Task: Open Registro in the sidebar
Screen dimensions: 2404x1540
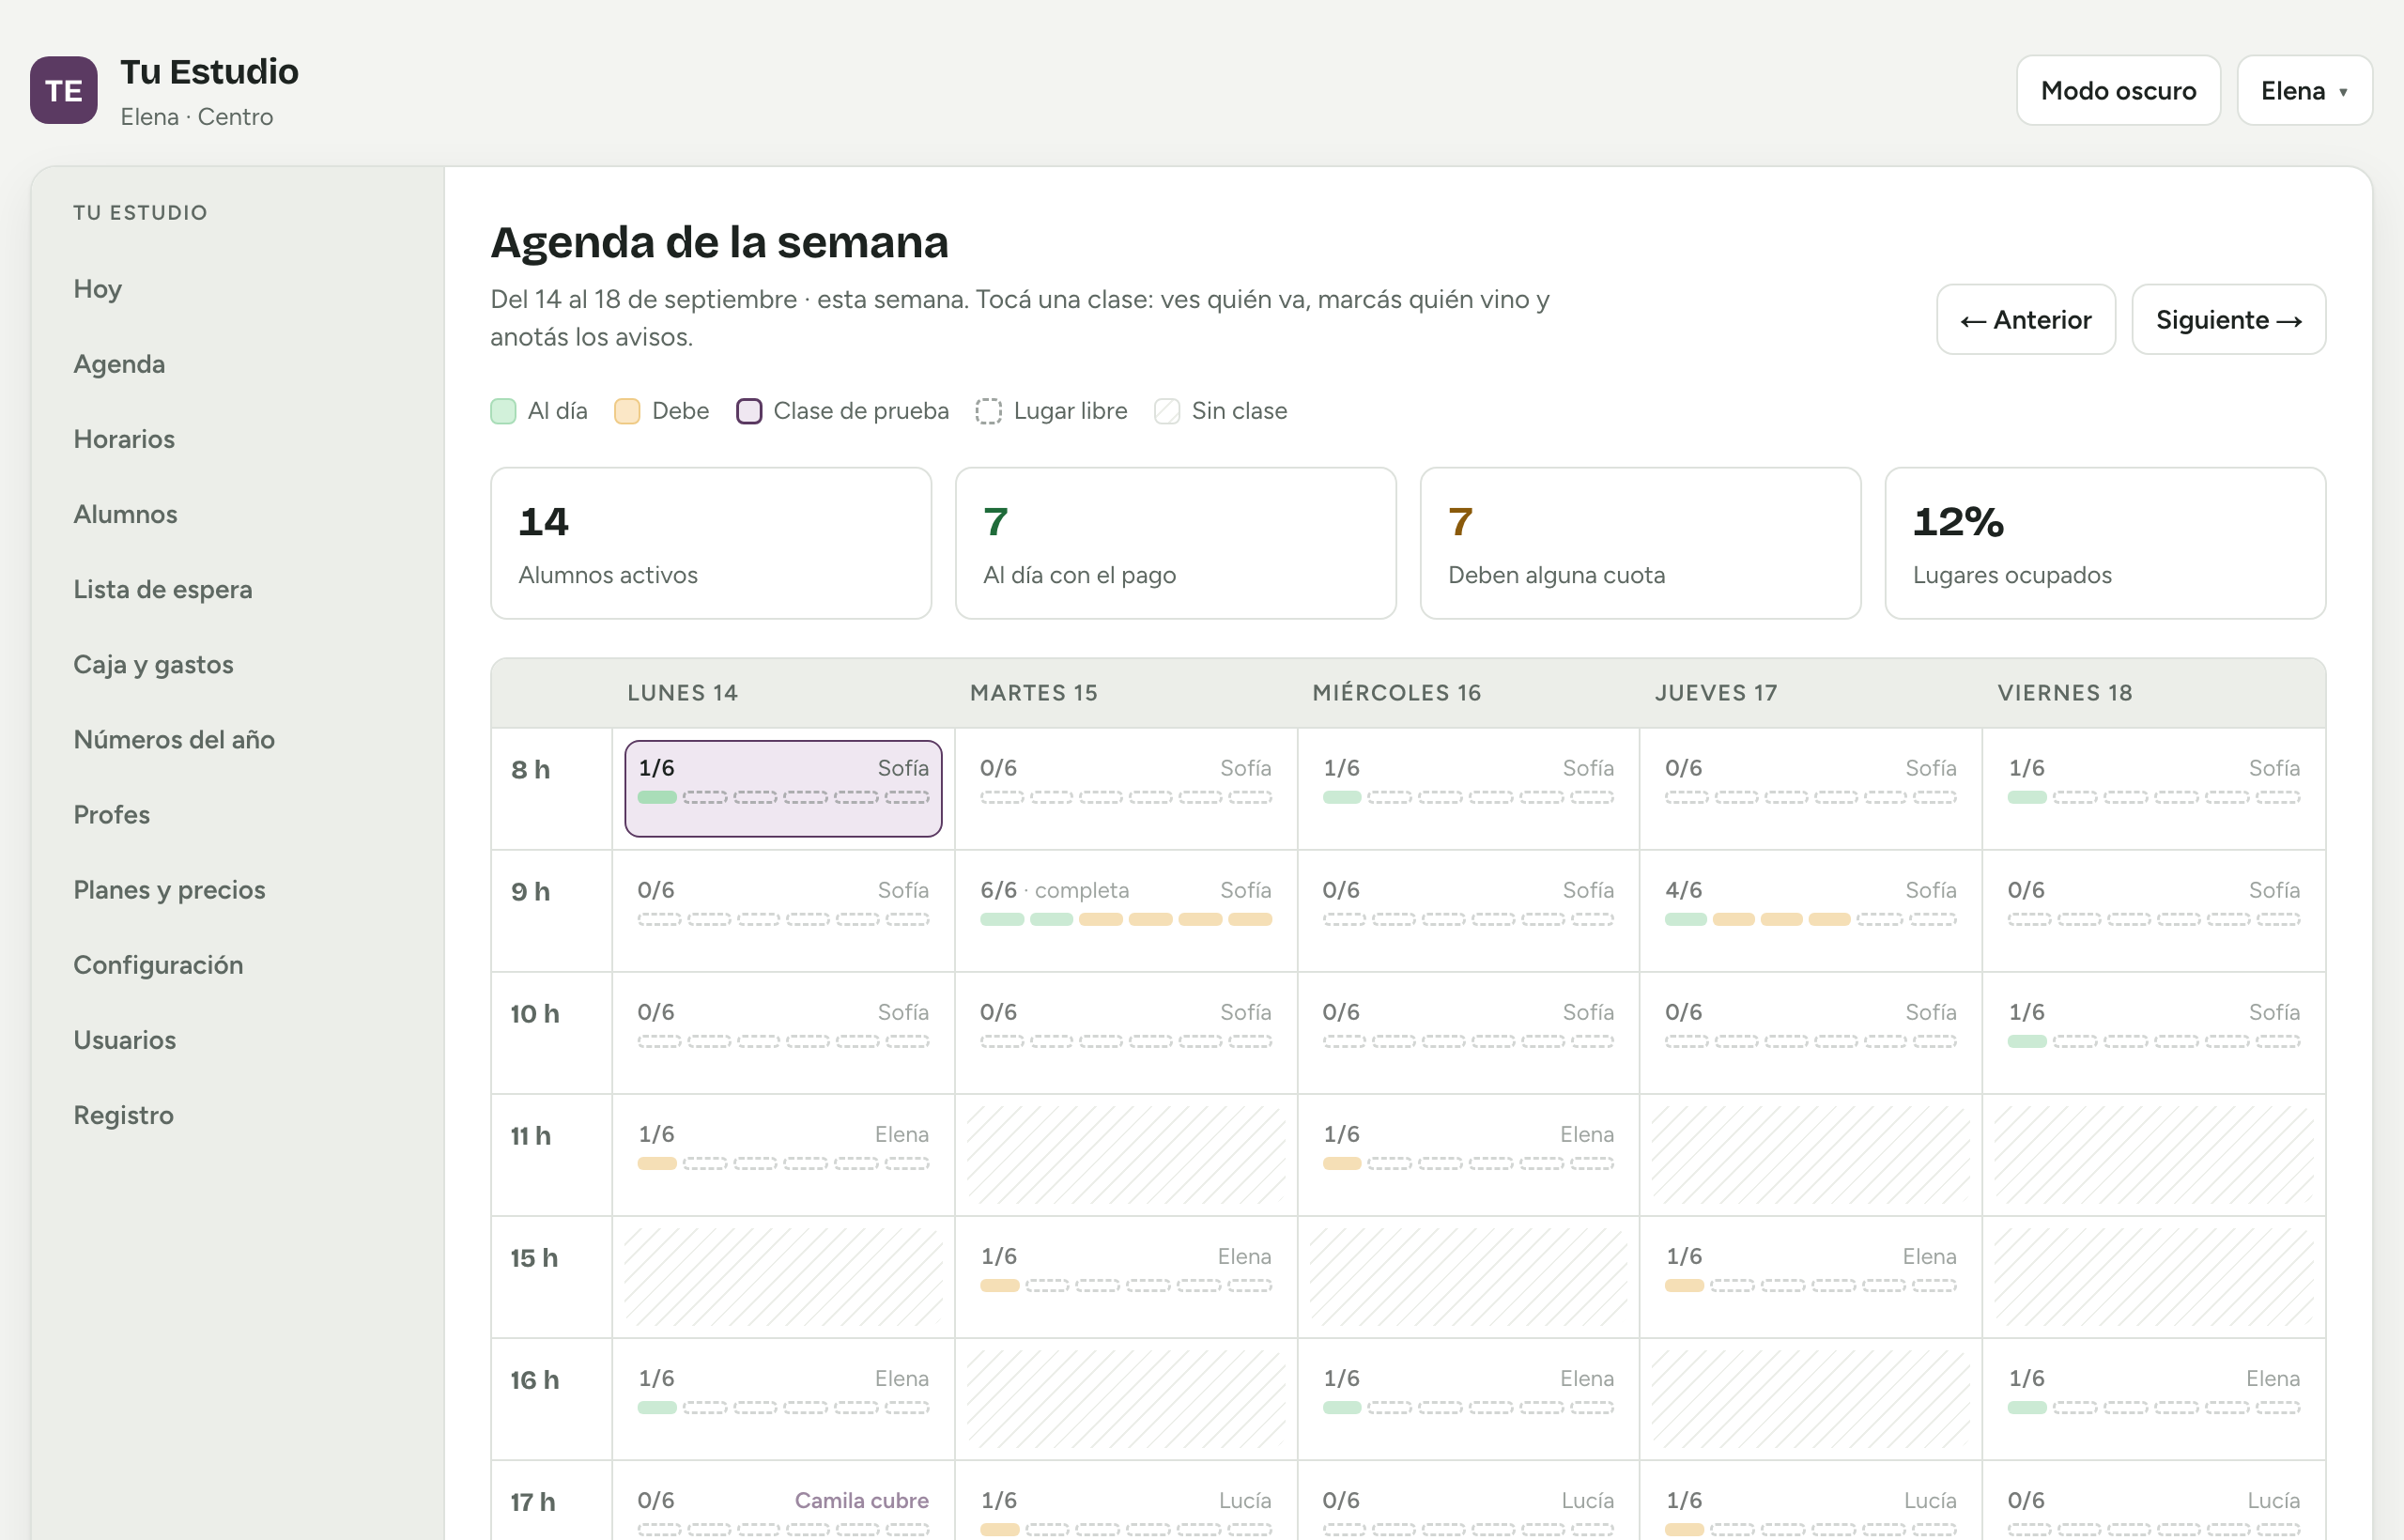Action: [x=123, y=1114]
